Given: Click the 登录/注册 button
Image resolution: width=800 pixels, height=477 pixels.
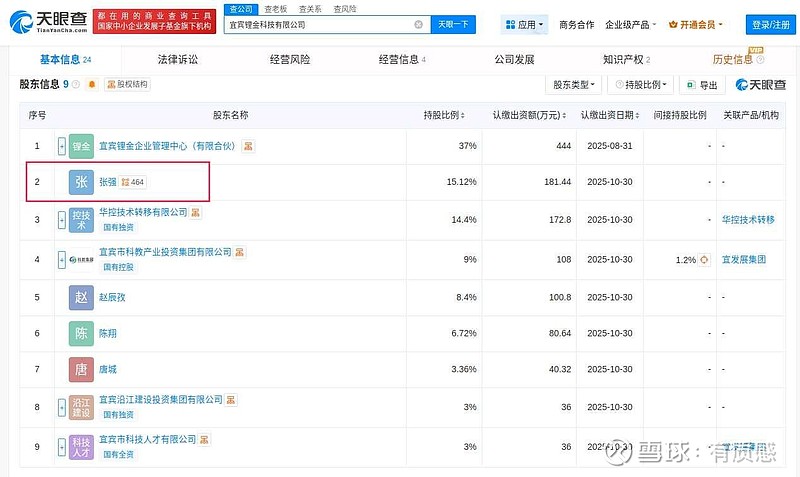Looking at the screenshot, I should (x=770, y=24).
